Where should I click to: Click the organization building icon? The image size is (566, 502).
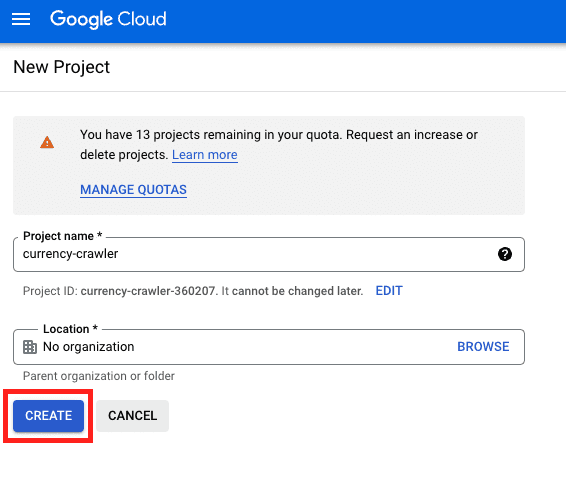tap(30, 347)
